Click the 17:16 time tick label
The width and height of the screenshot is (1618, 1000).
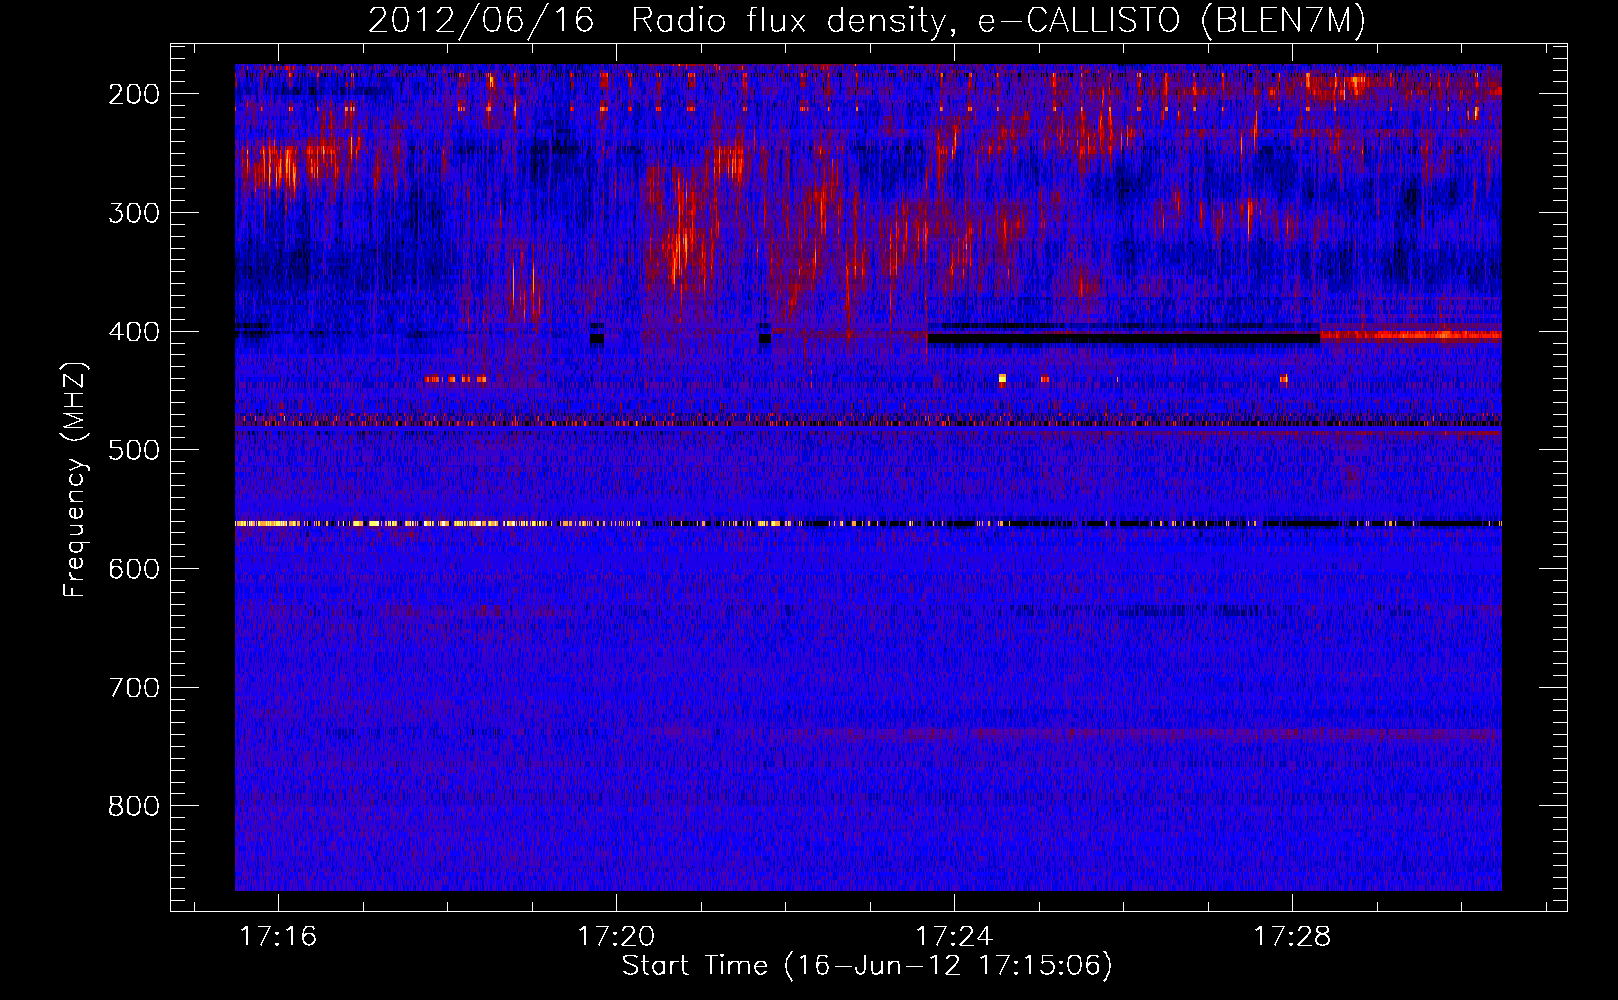point(279,936)
